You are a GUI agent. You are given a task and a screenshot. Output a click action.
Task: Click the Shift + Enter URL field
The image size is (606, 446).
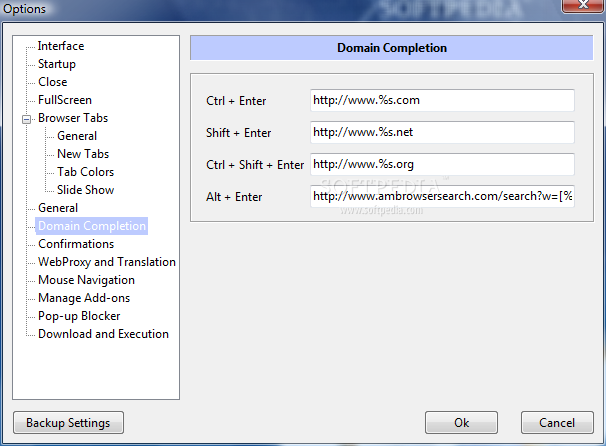tap(442, 133)
